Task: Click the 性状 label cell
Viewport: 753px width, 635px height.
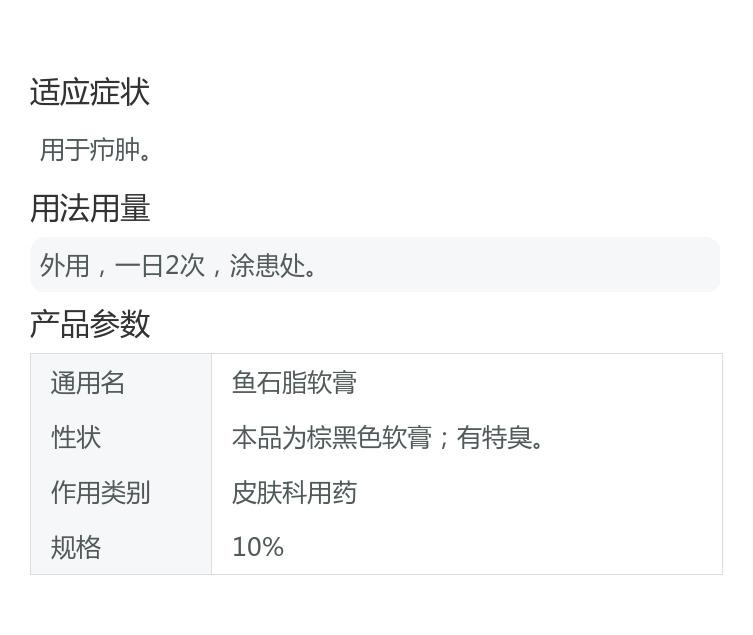Action: [x=121, y=437]
